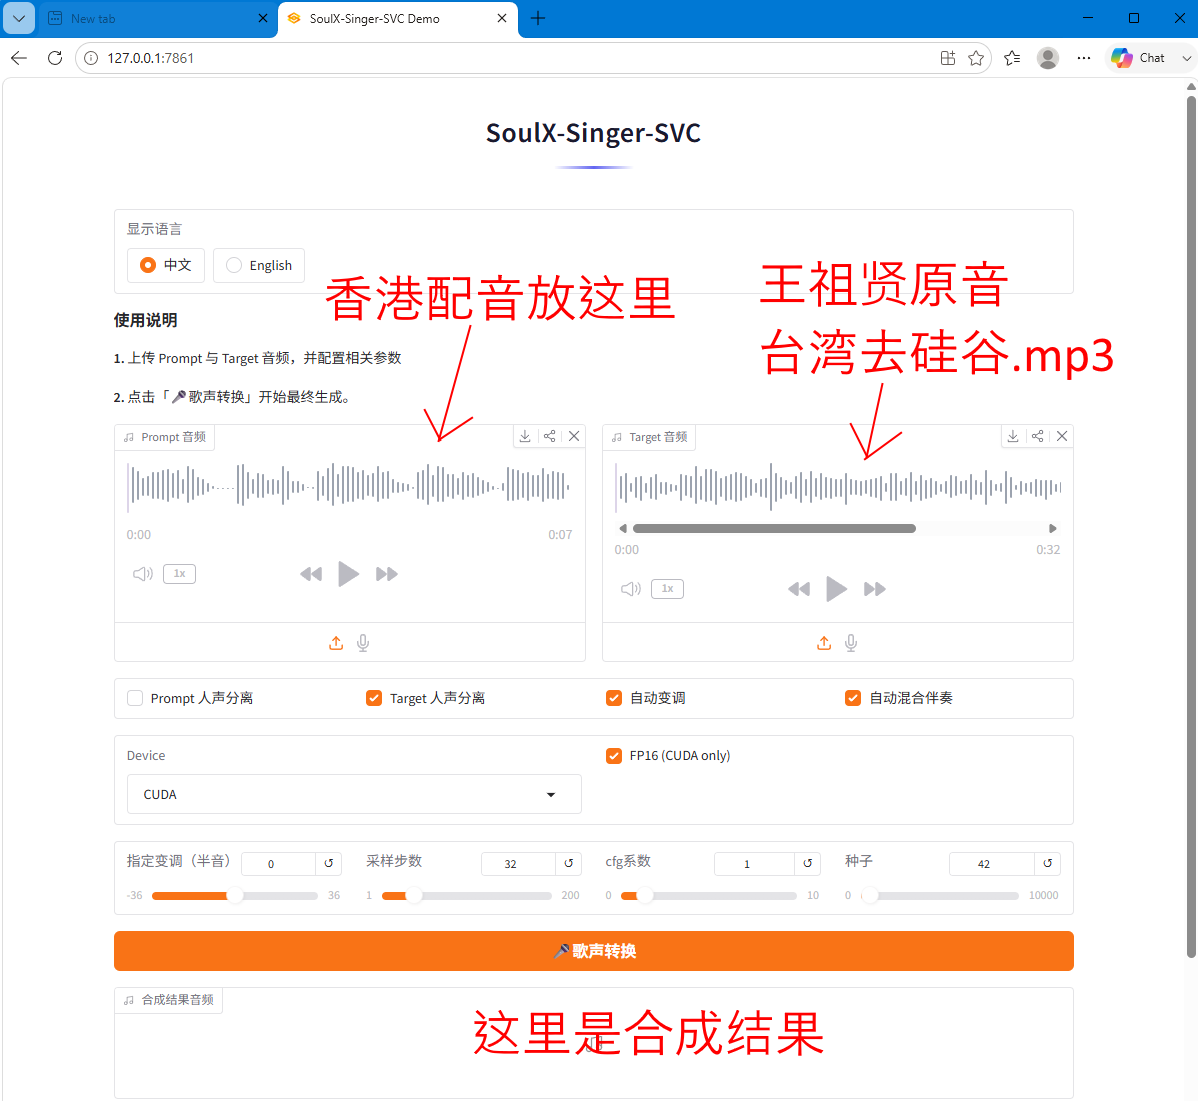Change Prompt audio 1x playback speed
1198x1101 pixels.
point(180,574)
